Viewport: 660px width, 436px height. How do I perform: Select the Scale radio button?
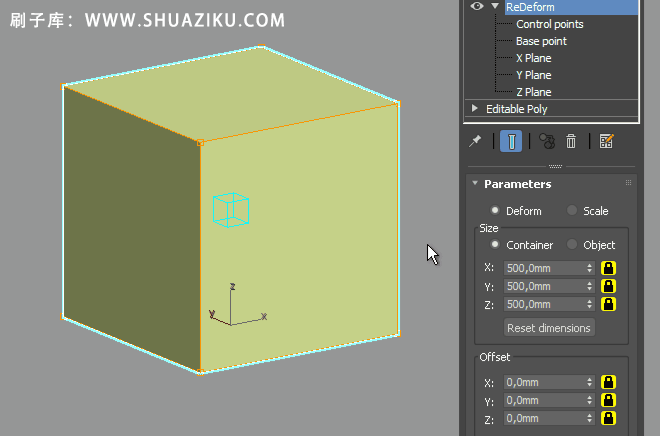572,211
